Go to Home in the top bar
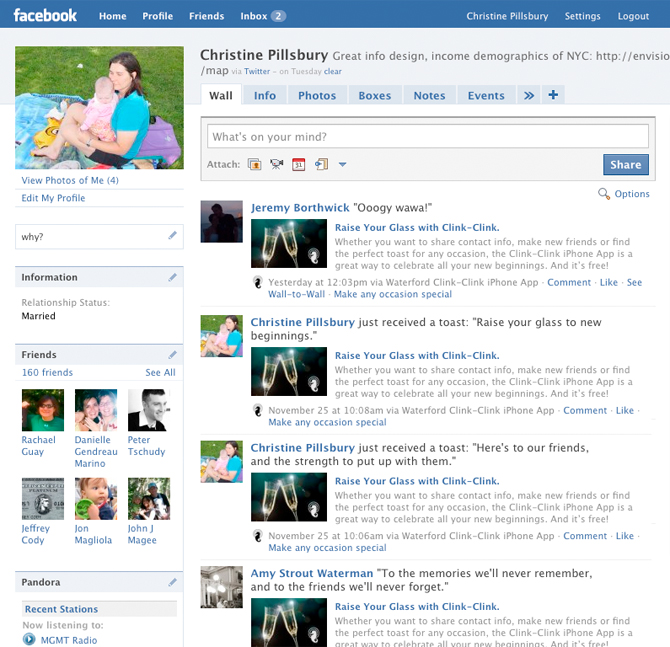670x647 pixels. (x=113, y=16)
